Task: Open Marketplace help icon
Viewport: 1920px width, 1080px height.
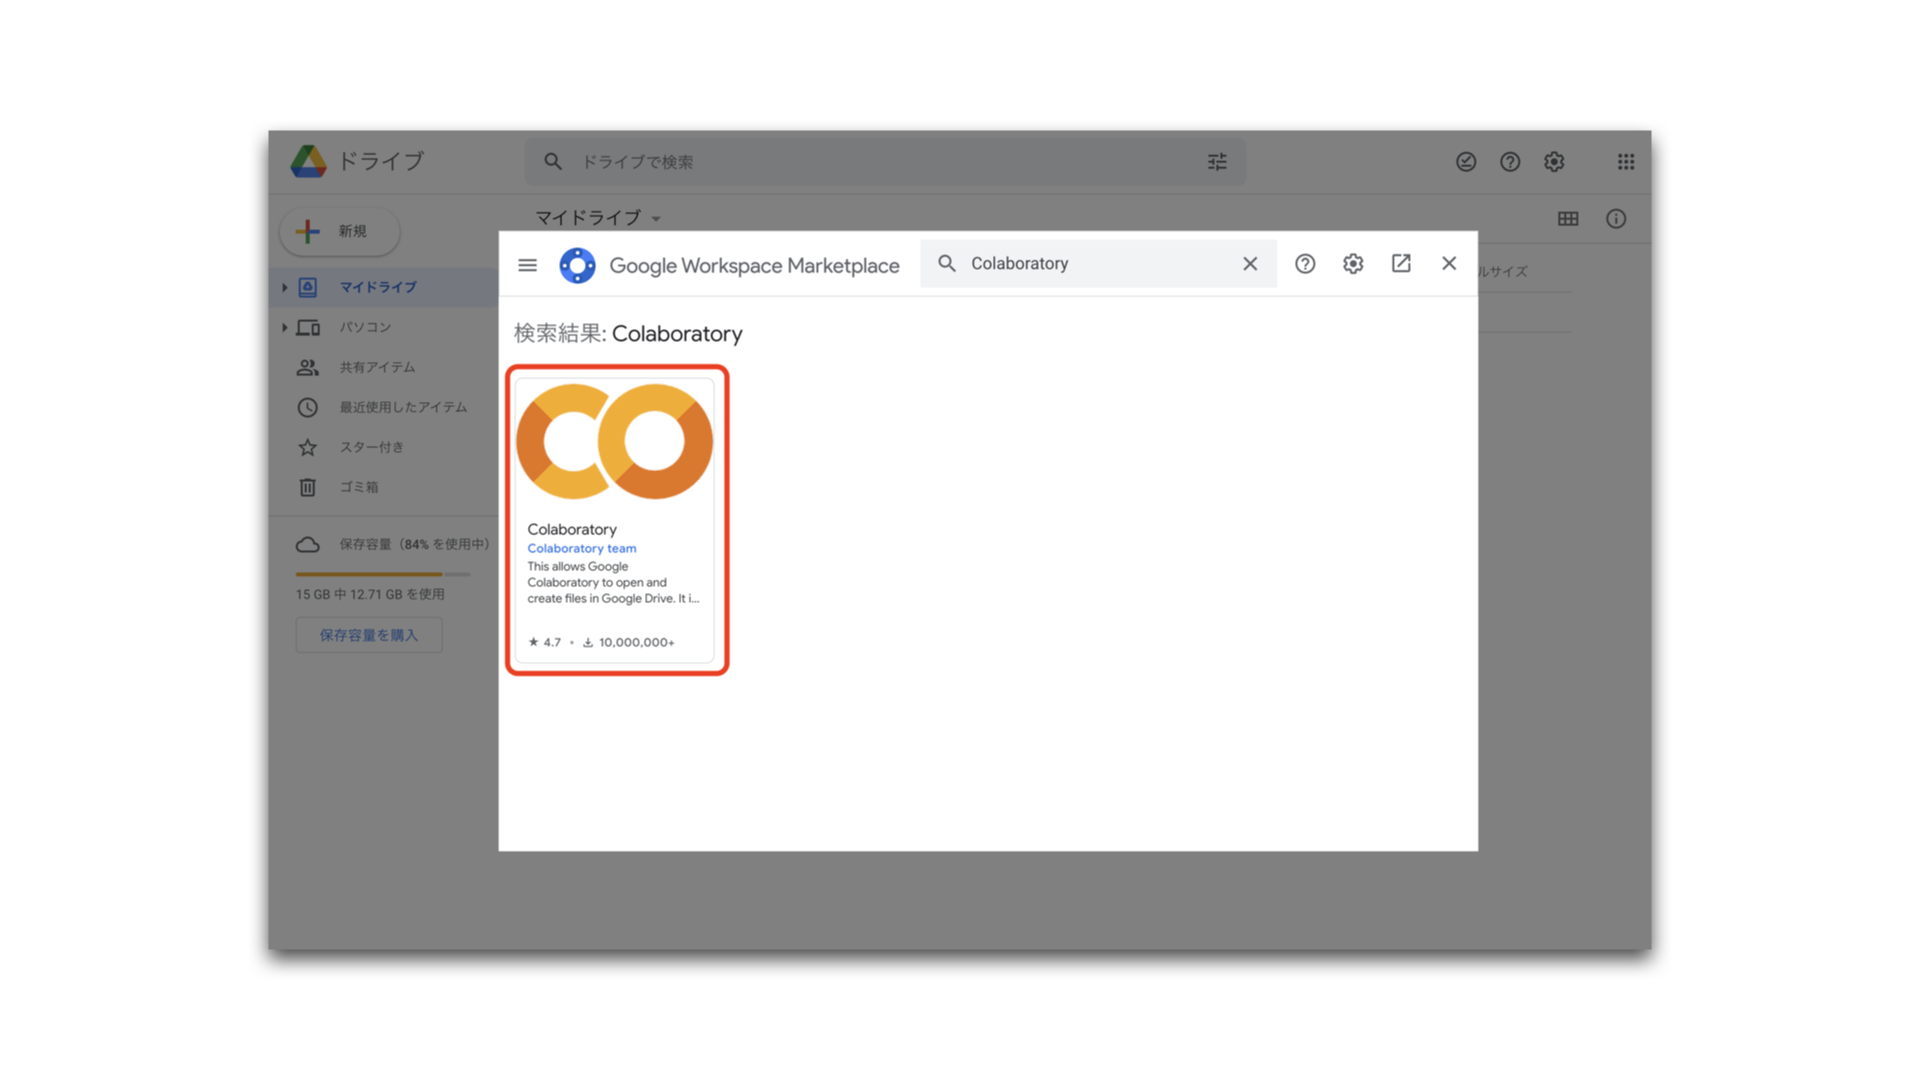Action: pos(1305,264)
